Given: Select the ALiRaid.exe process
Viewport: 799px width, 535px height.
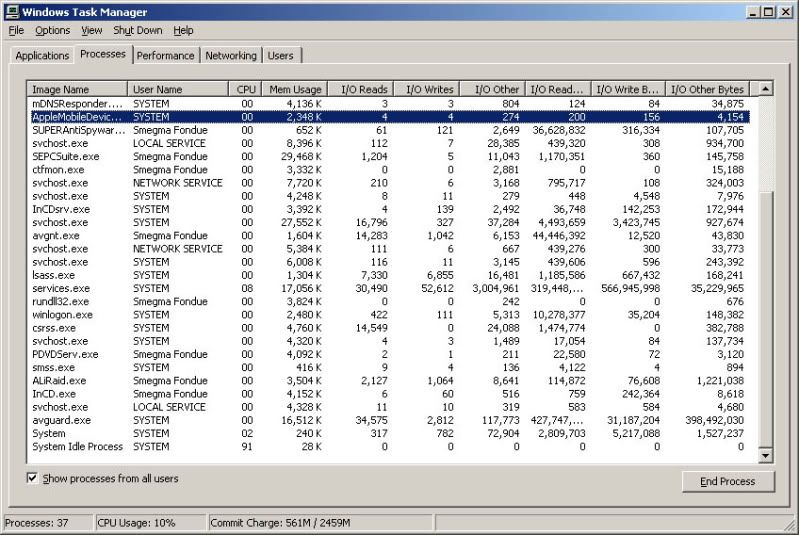Looking at the screenshot, I should click(x=388, y=381).
